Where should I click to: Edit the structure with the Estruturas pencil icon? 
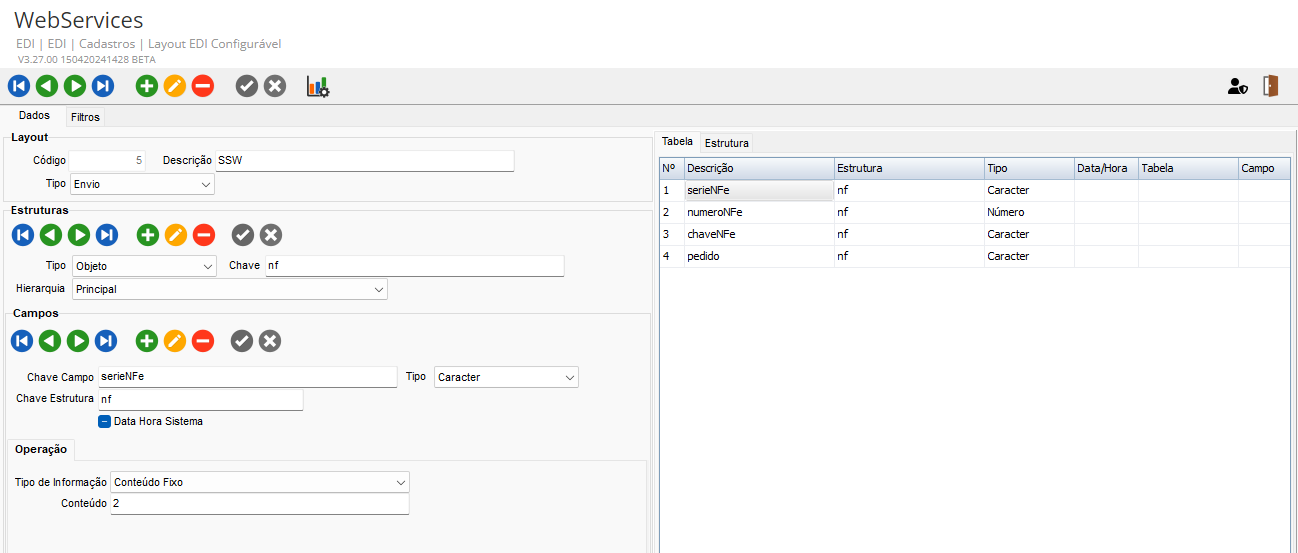pyautogui.click(x=176, y=235)
